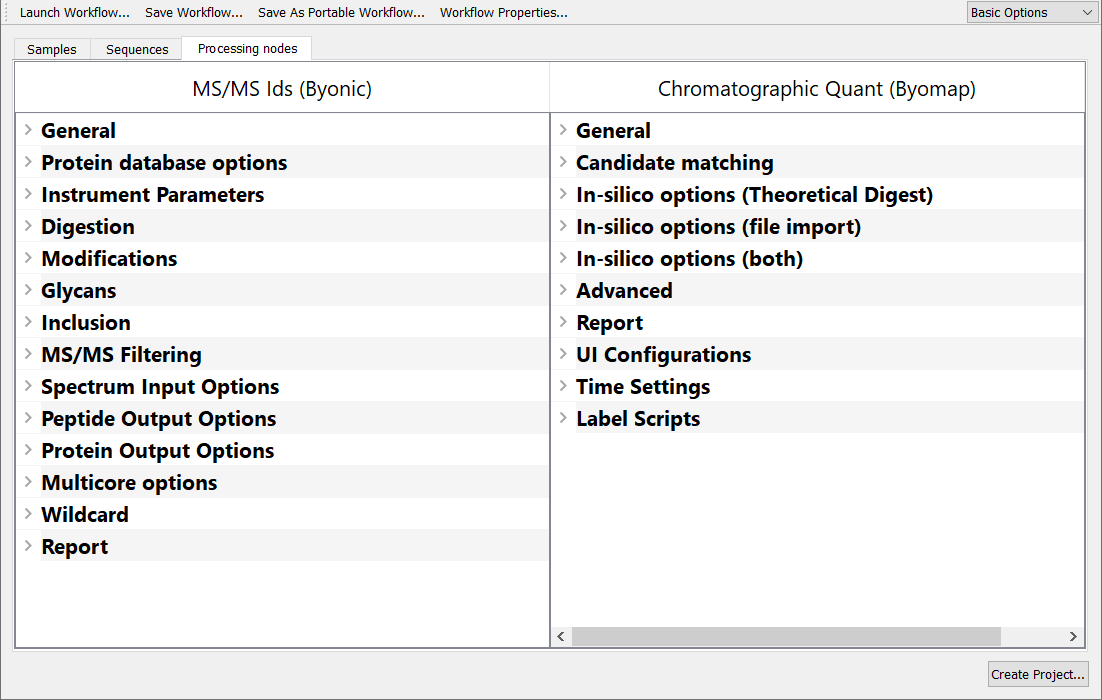Open Workflow Properties...

504,13
